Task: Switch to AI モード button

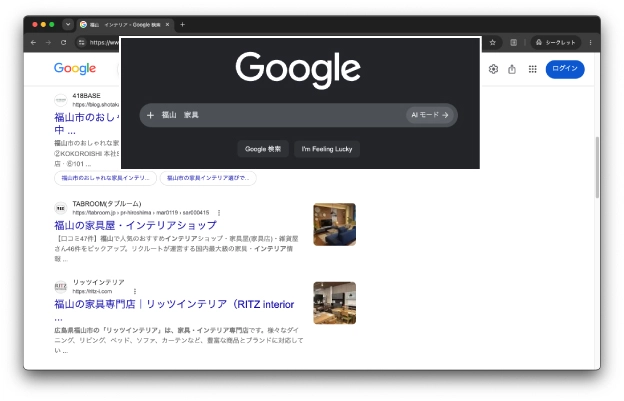Action: 430,115
